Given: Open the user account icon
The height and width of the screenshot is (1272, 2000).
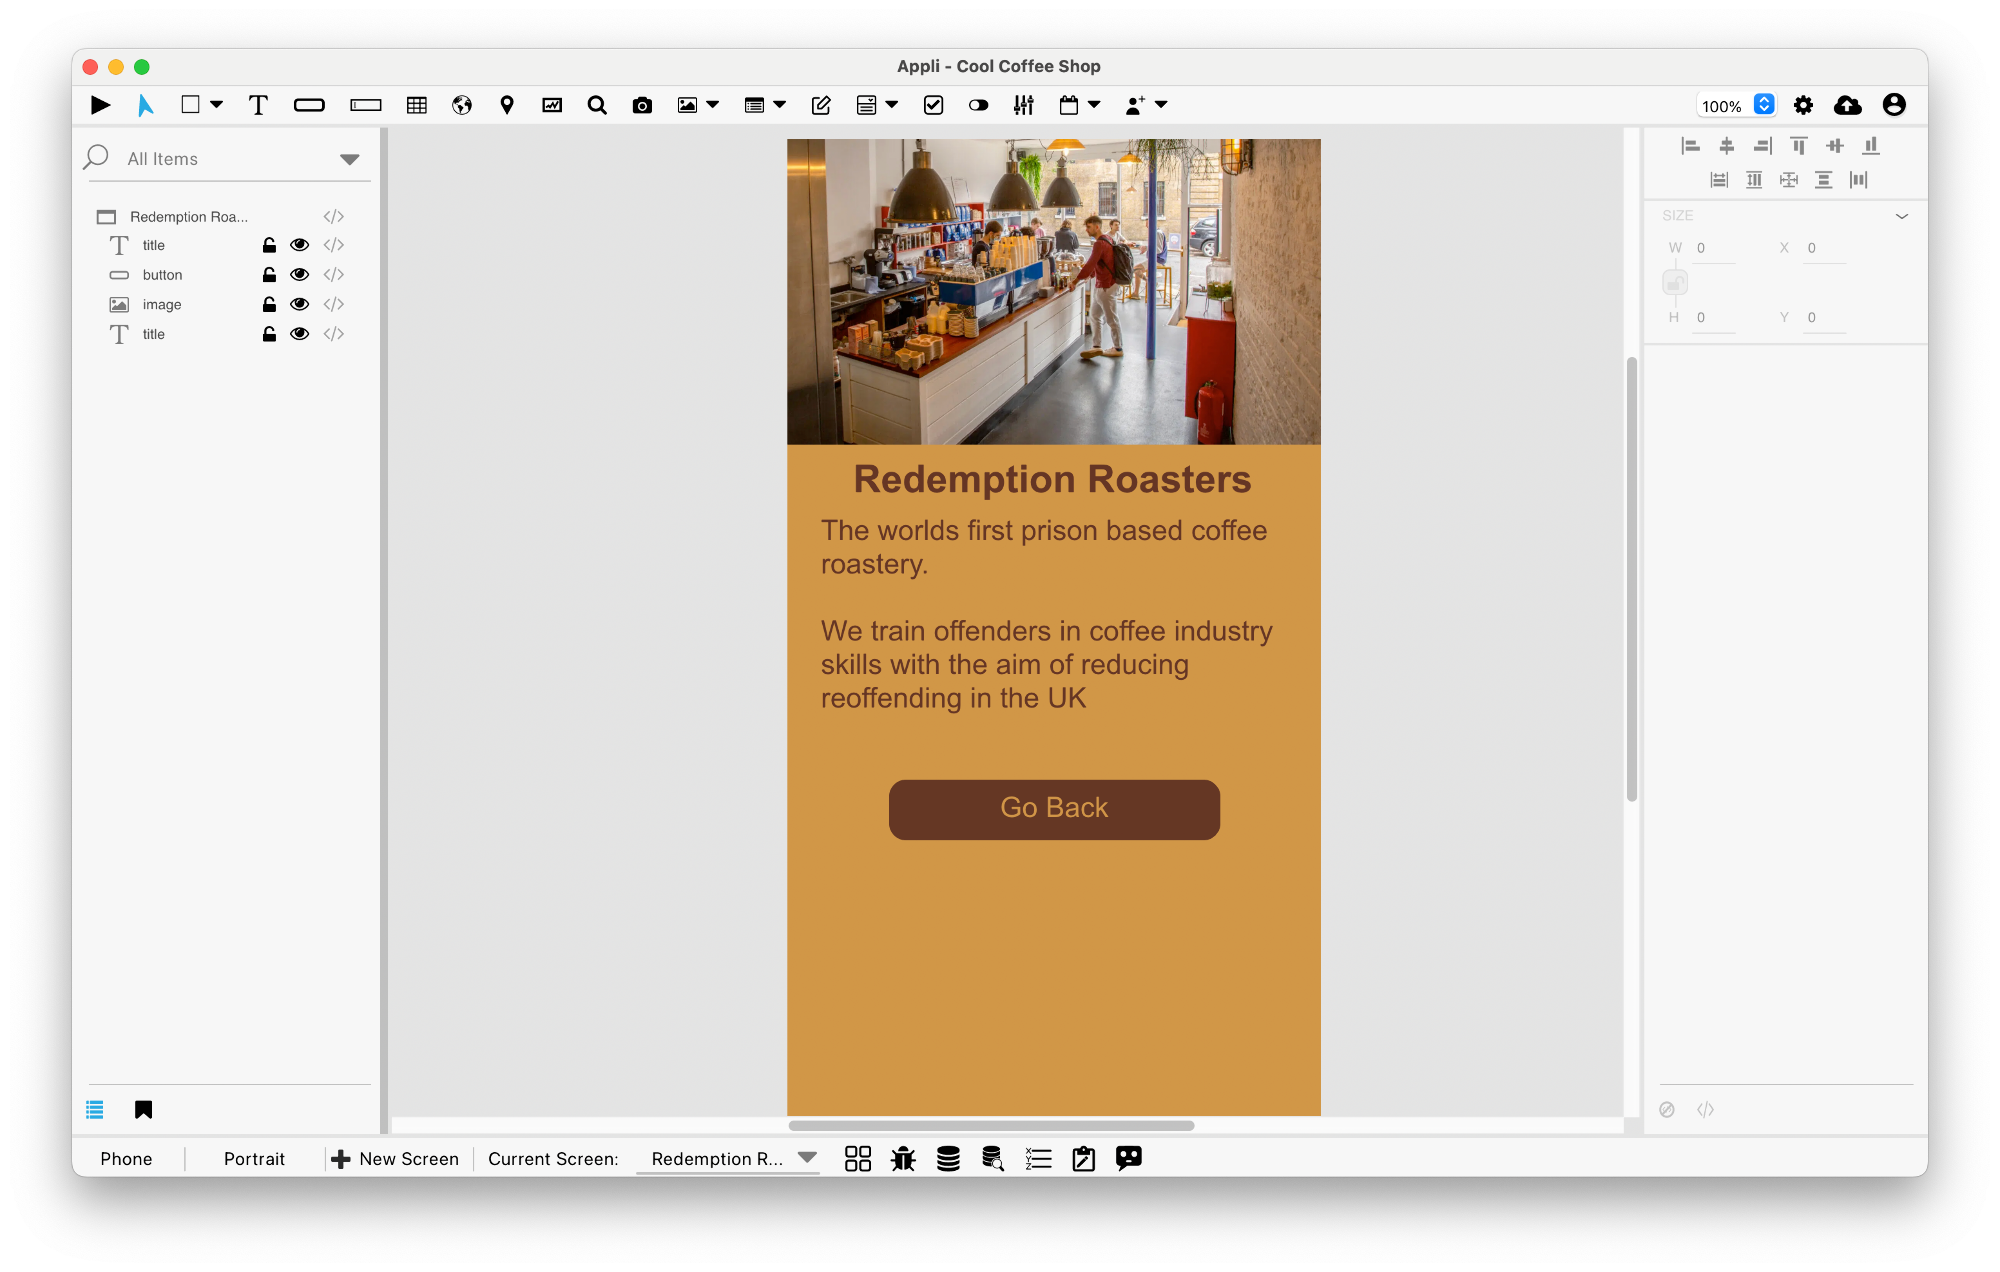Looking at the screenshot, I should click(x=1894, y=105).
